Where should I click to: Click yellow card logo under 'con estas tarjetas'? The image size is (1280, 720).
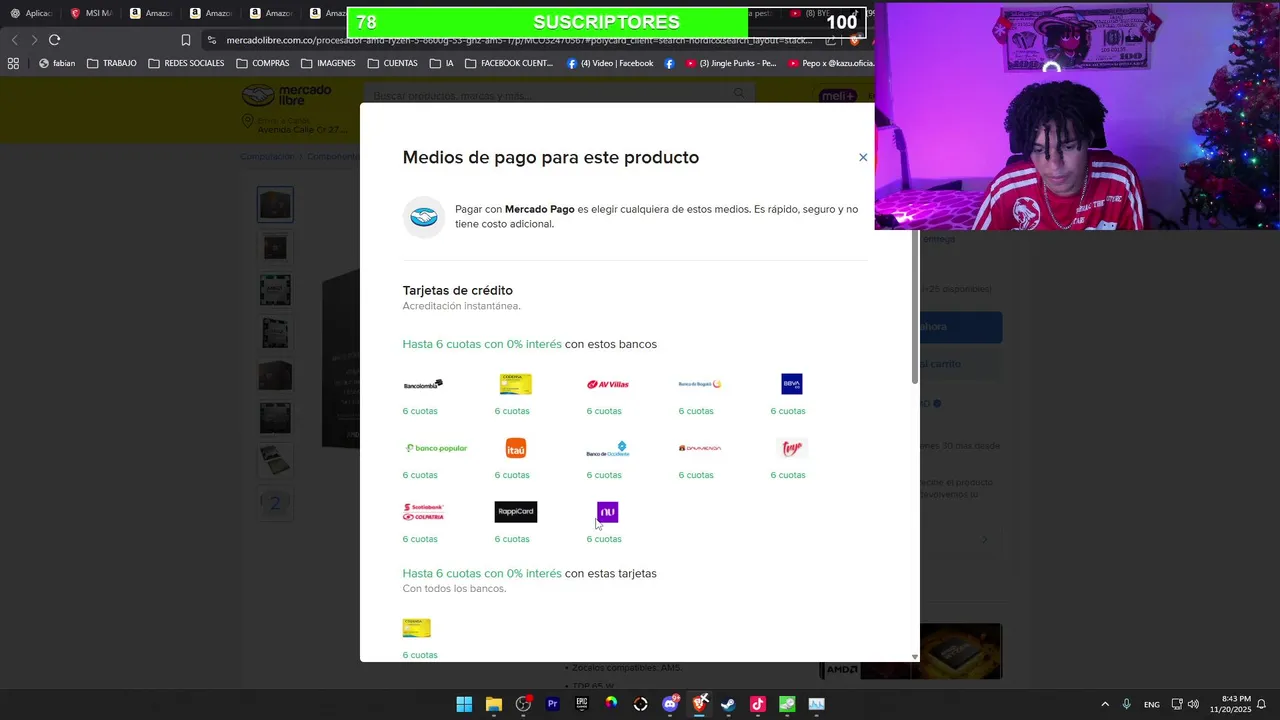417,628
